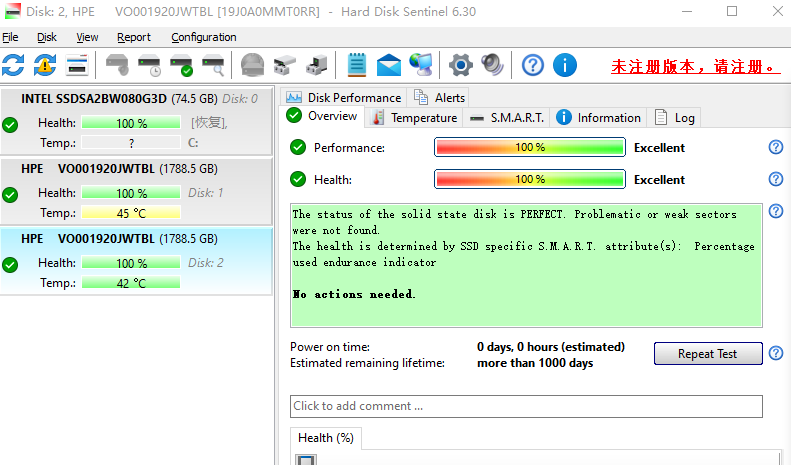Switch to the S.M.A.R.T. tab
Viewport: 791px width, 465px height.
tap(507, 117)
